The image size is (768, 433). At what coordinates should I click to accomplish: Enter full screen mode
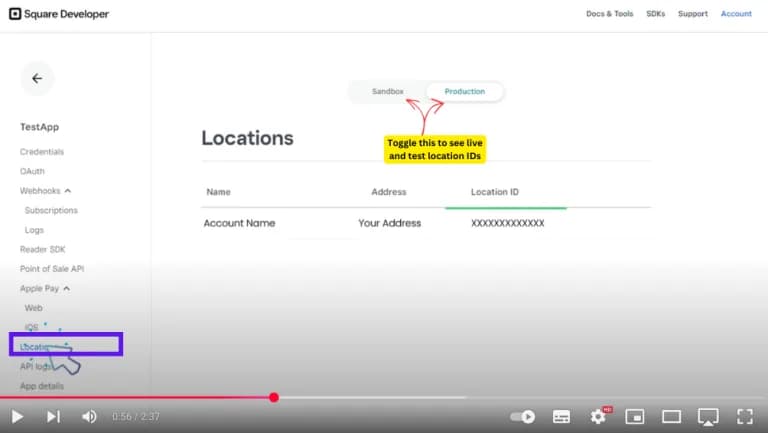click(x=745, y=416)
